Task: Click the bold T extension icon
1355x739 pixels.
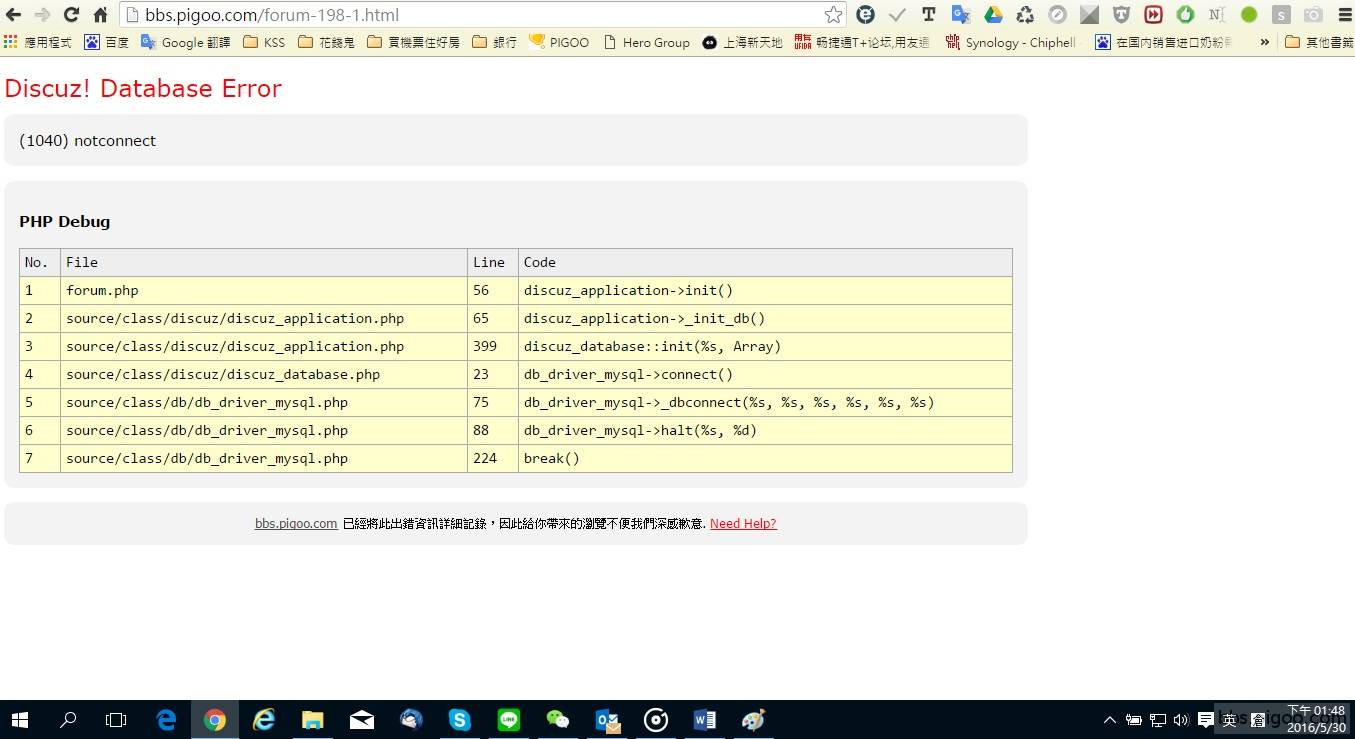Action: pyautogui.click(x=929, y=15)
